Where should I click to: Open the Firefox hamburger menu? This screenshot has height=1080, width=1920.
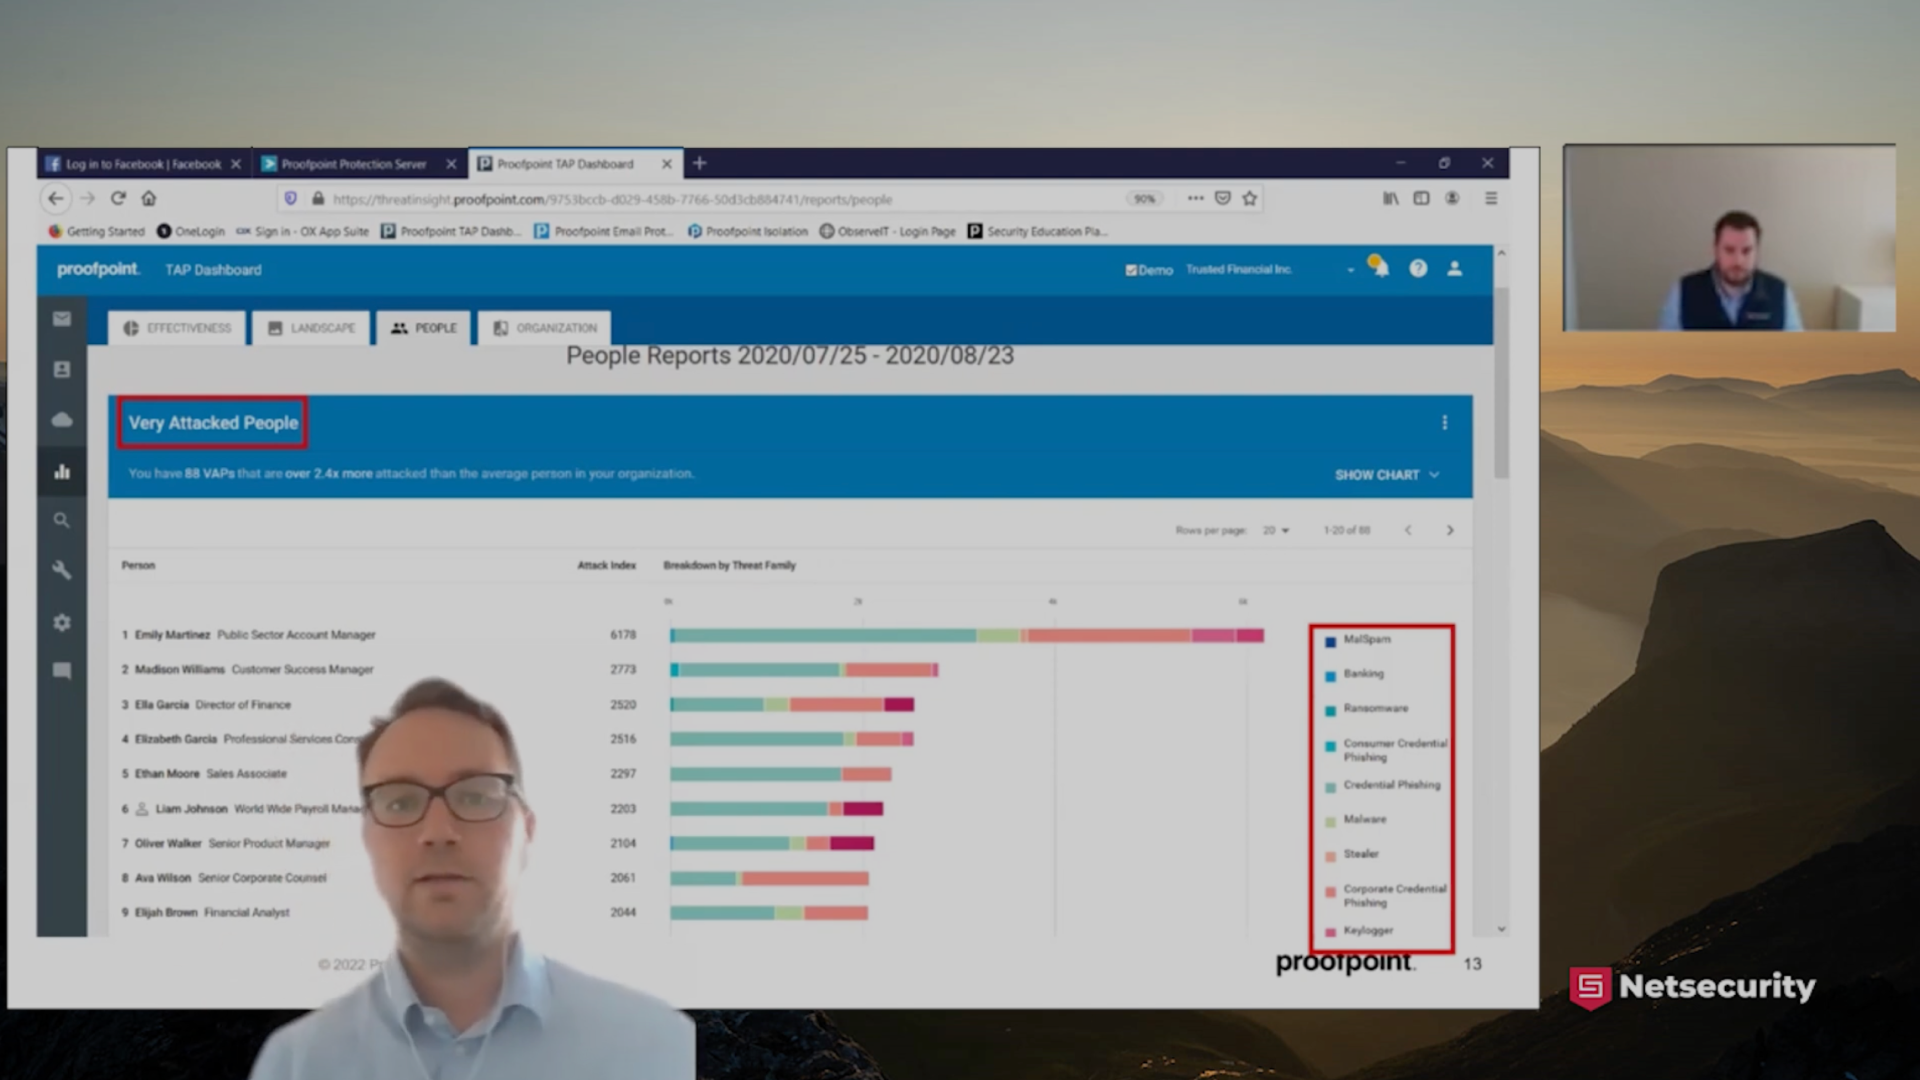pyautogui.click(x=1491, y=198)
